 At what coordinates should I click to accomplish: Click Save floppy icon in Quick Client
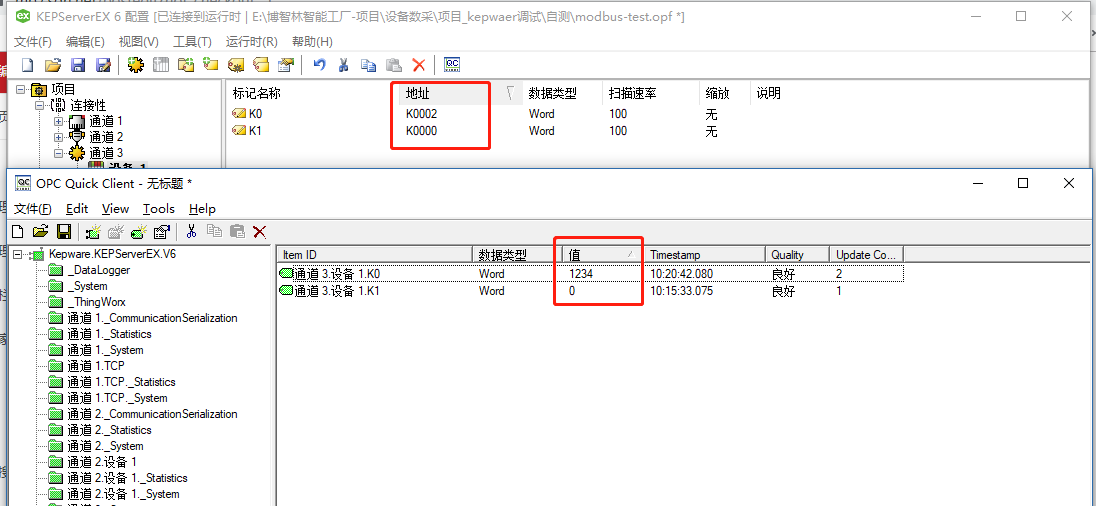[64, 231]
